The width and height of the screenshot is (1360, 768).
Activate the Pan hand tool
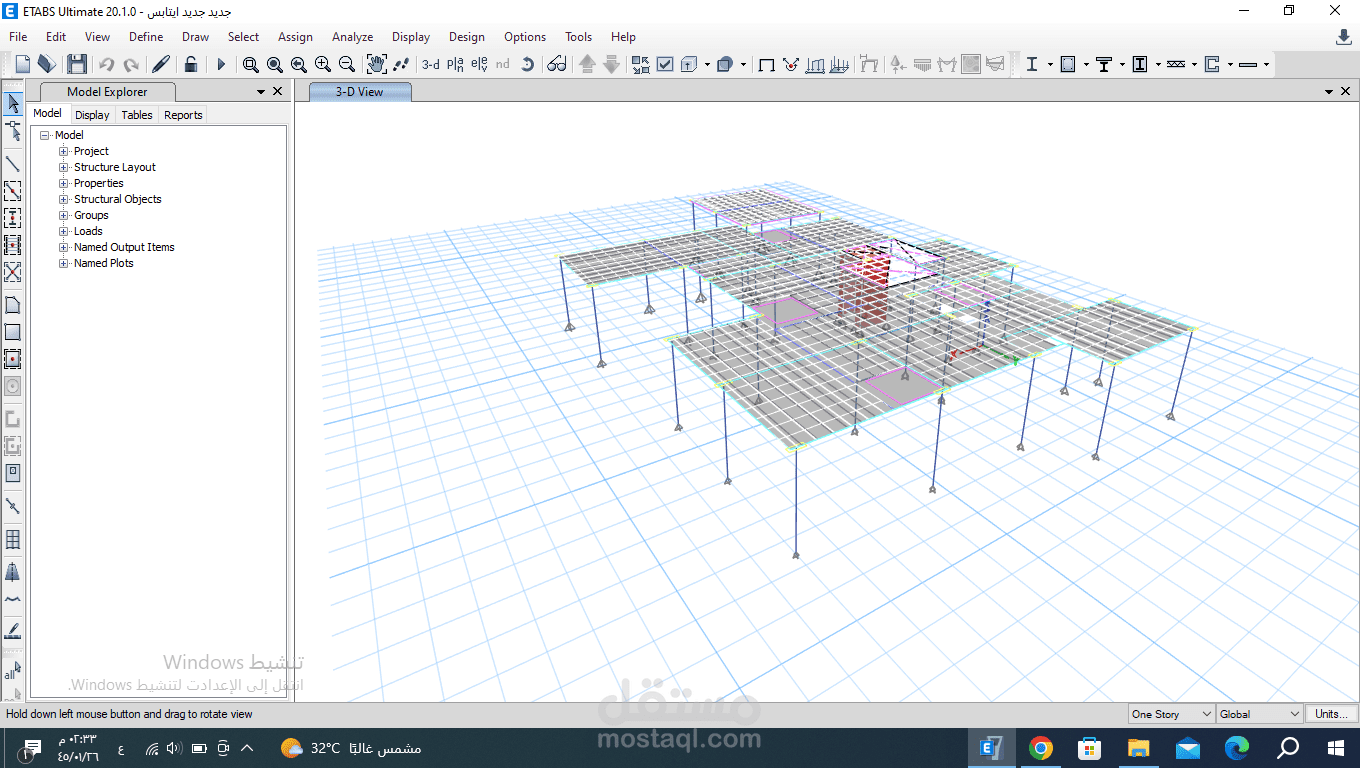pyautogui.click(x=376, y=64)
